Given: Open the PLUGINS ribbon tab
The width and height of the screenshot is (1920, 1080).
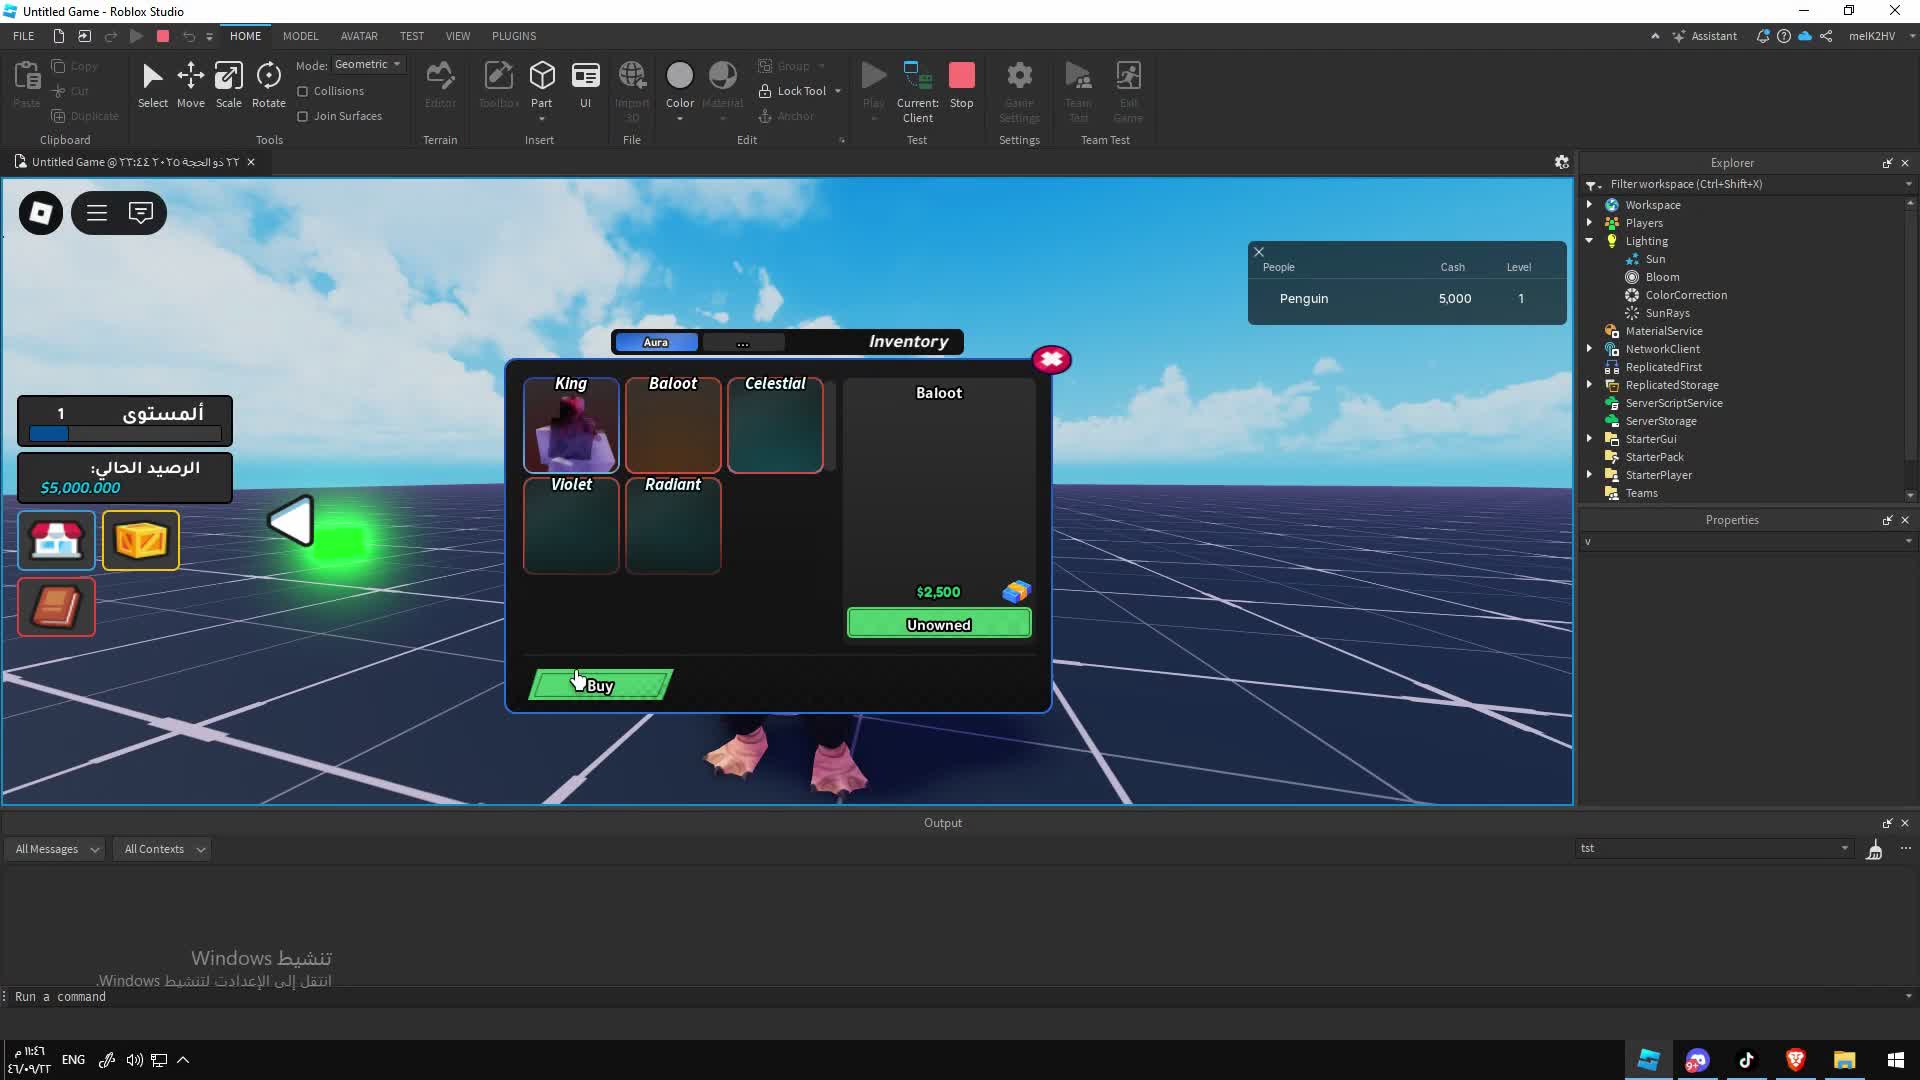Looking at the screenshot, I should point(514,36).
